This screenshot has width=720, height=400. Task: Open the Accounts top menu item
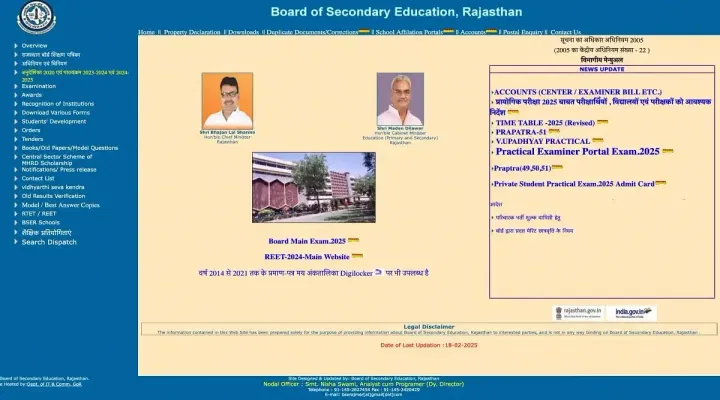pos(472,32)
